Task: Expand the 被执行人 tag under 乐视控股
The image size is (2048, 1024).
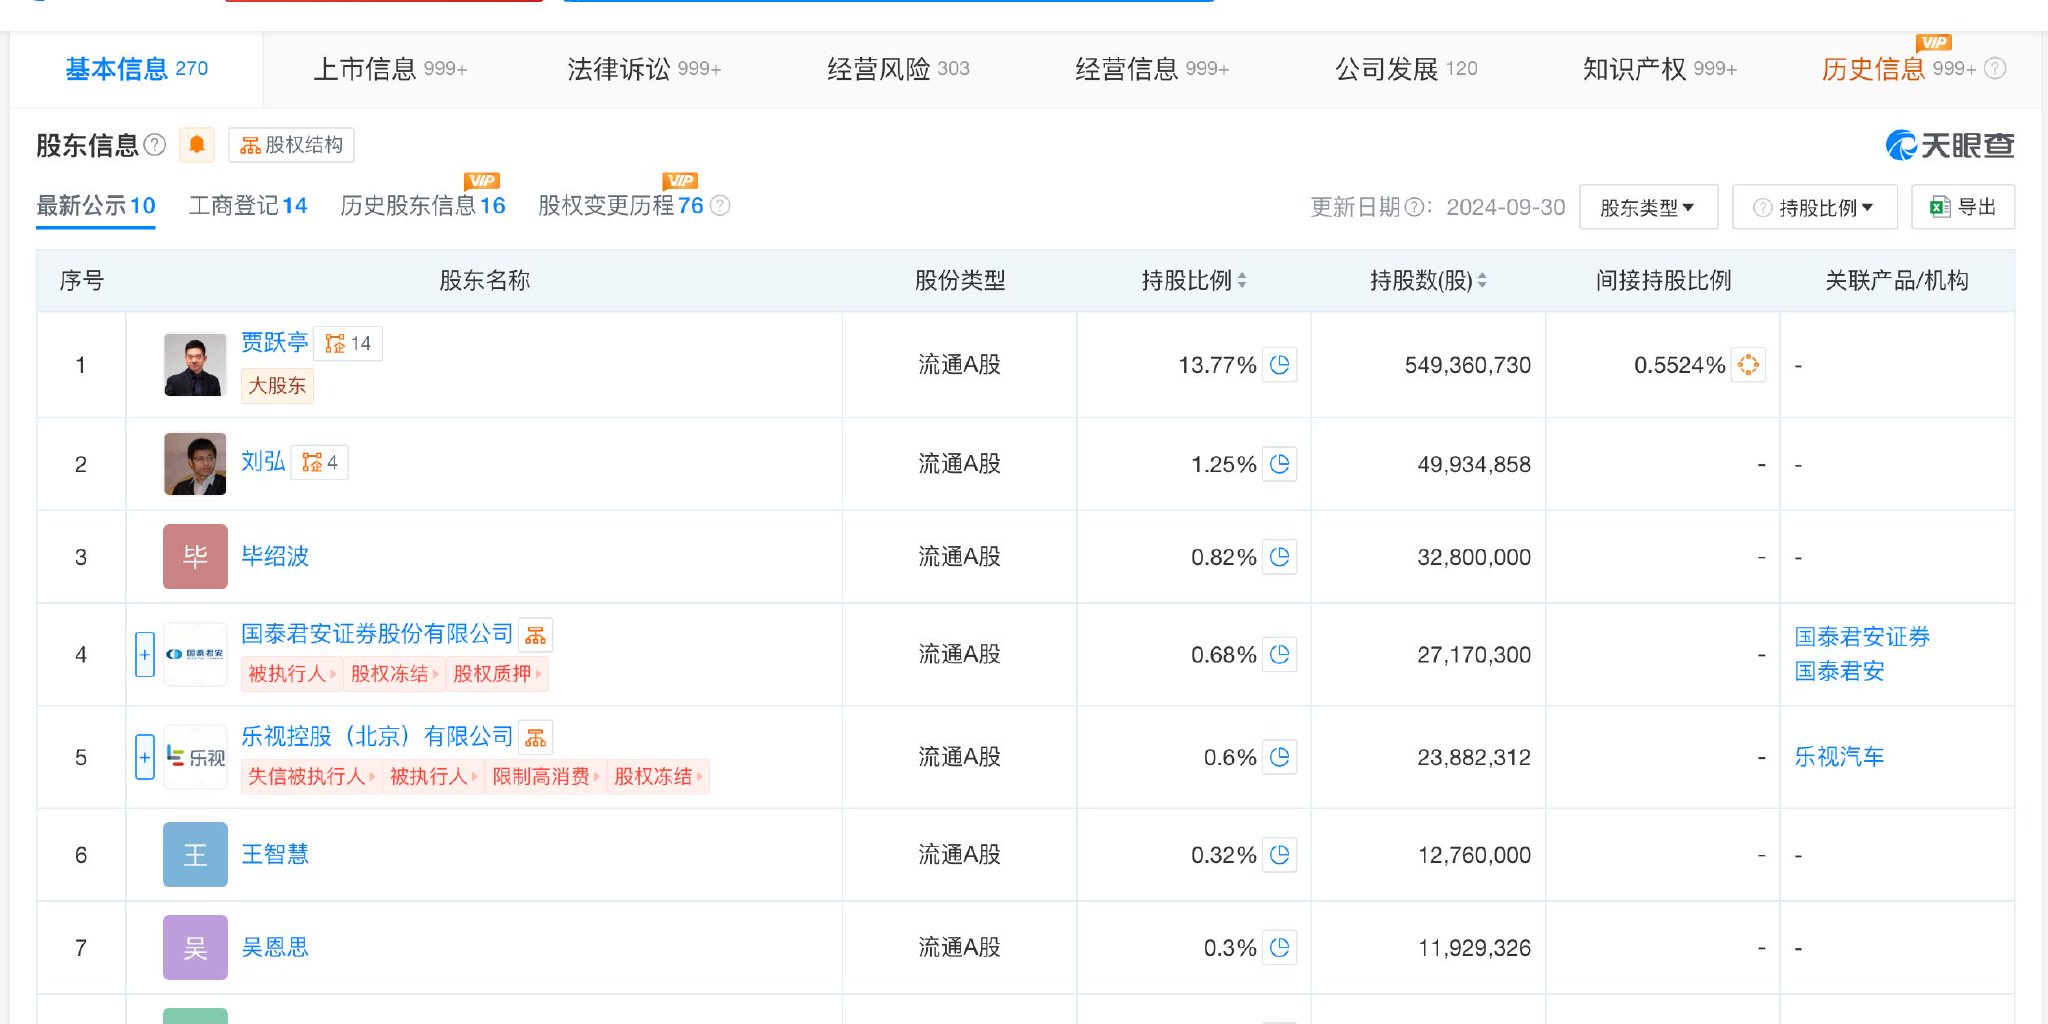Action: (x=433, y=776)
